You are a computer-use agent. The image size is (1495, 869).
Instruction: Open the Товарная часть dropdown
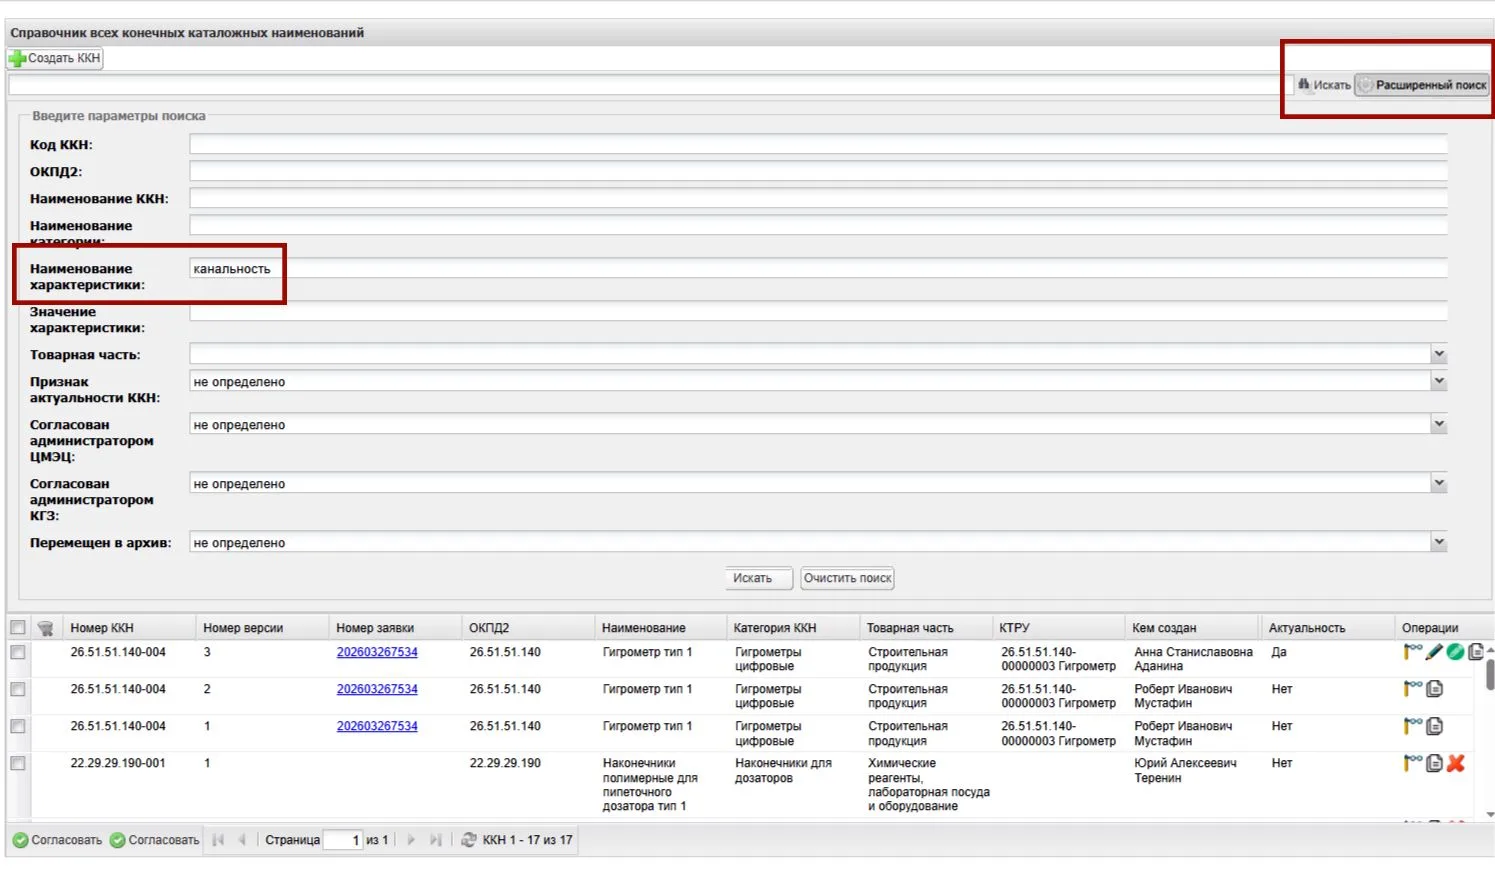coord(1438,354)
